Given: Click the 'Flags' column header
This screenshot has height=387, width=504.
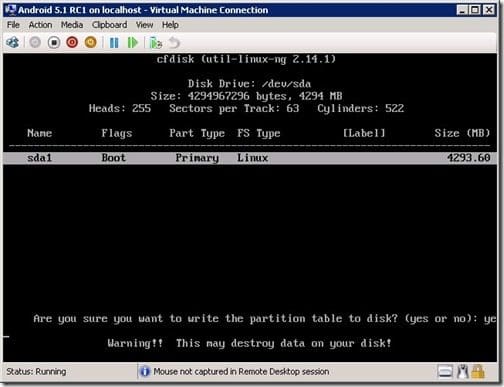Looking at the screenshot, I should click(117, 133).
